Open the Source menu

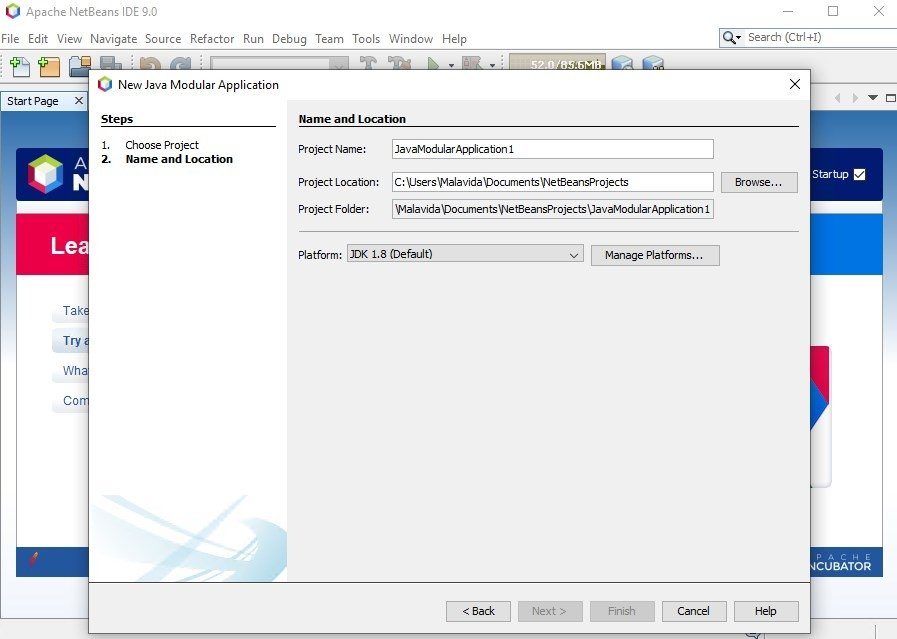(163, 39)
